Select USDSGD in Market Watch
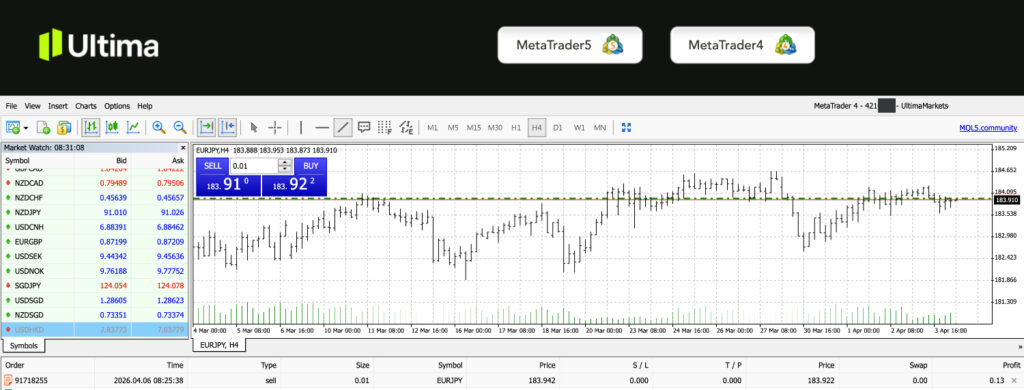1024x390 pixels. pos(95,300)
